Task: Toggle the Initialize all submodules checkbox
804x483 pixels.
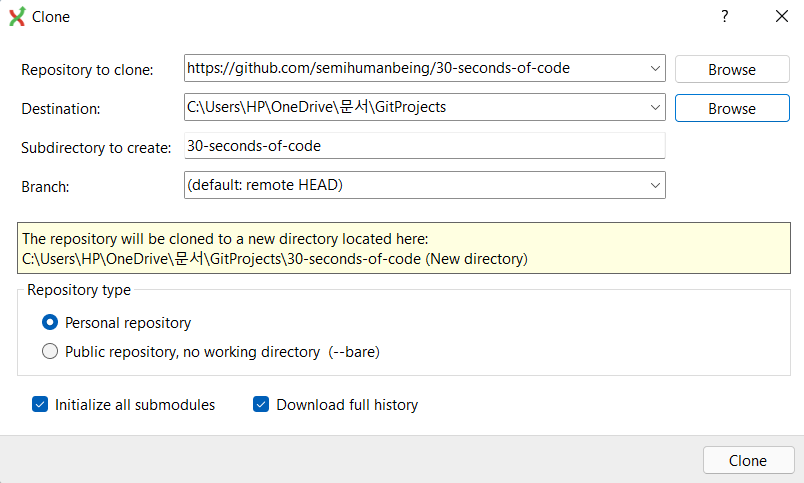Action: pos(40,405)
